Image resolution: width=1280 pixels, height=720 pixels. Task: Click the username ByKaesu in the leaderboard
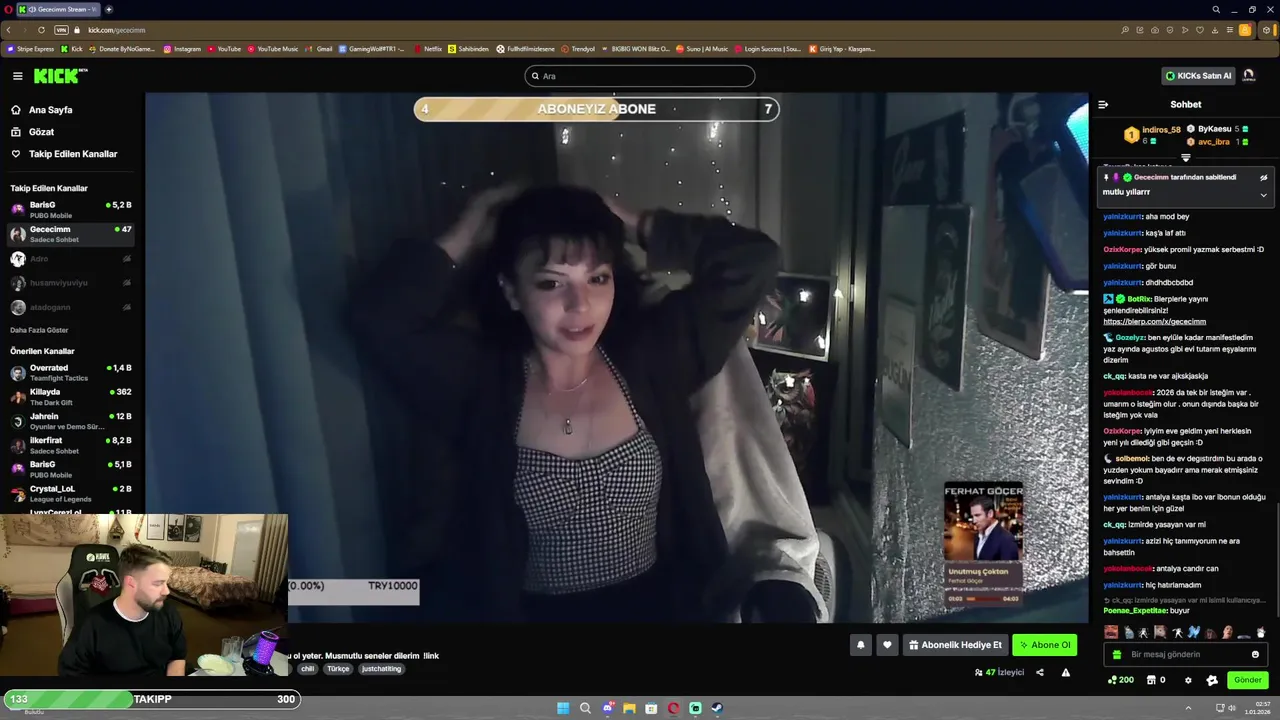pos(1215,129)
